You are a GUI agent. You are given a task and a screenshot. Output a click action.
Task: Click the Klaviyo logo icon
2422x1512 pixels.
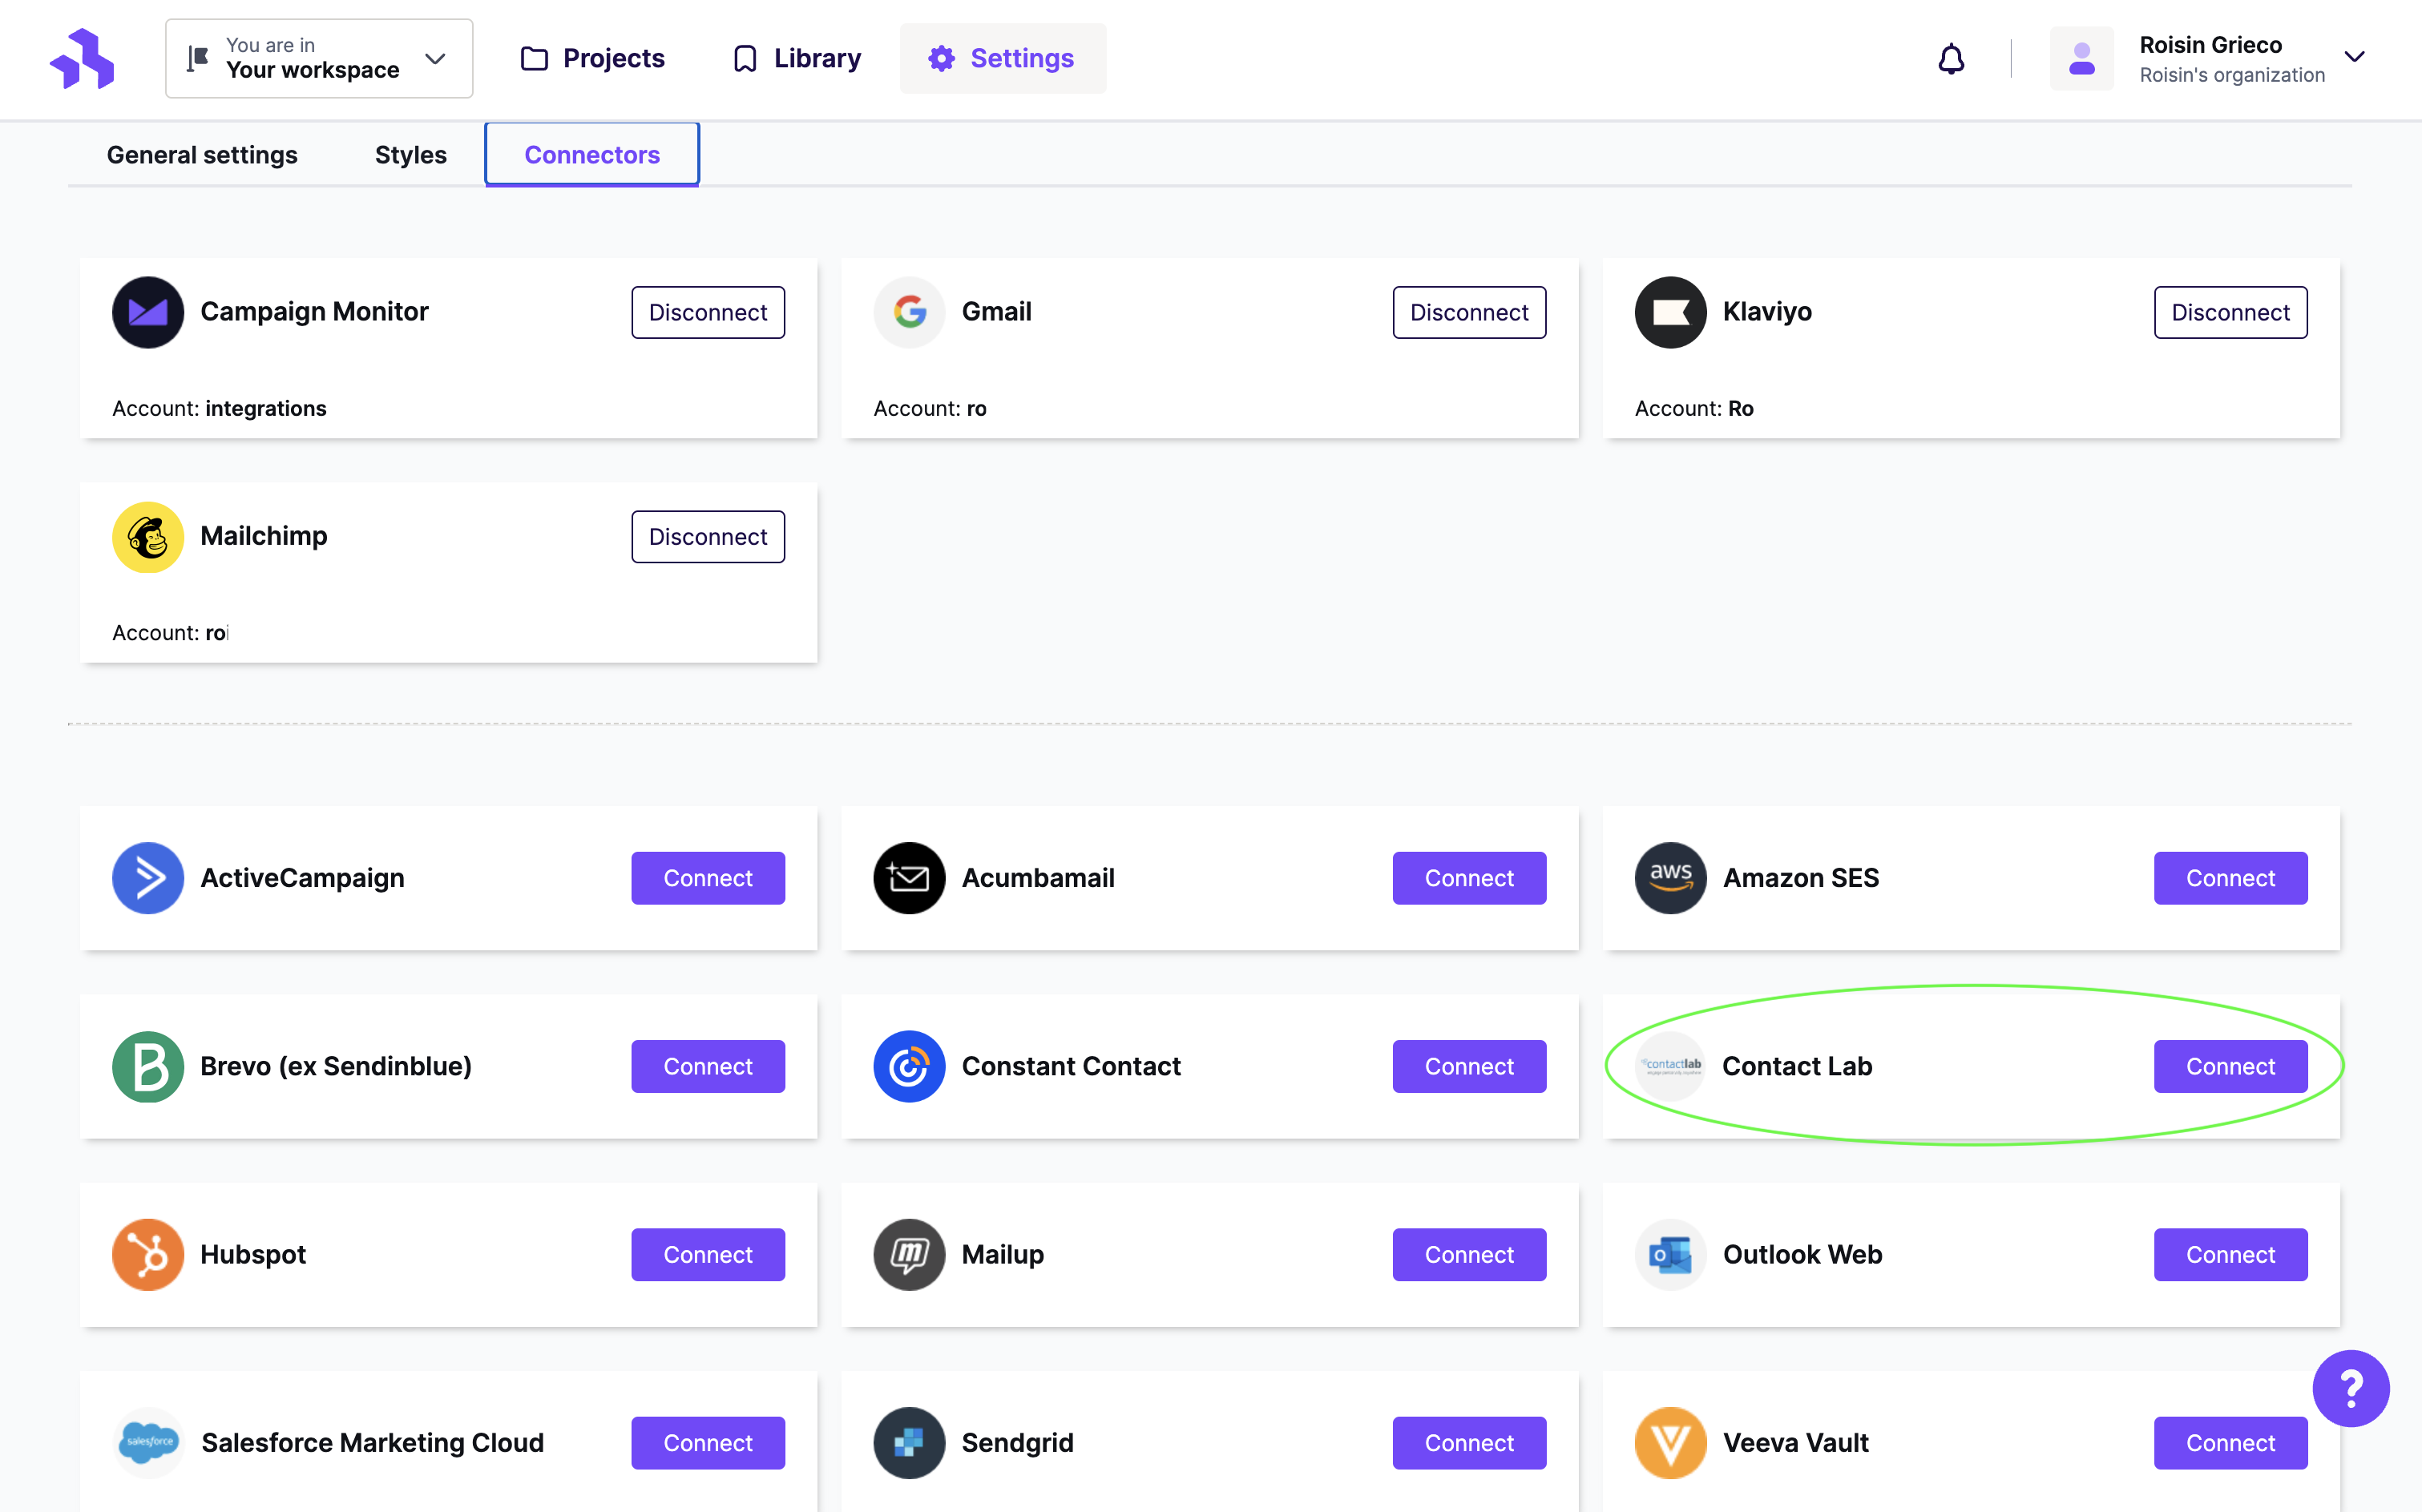click(1670, 312)
